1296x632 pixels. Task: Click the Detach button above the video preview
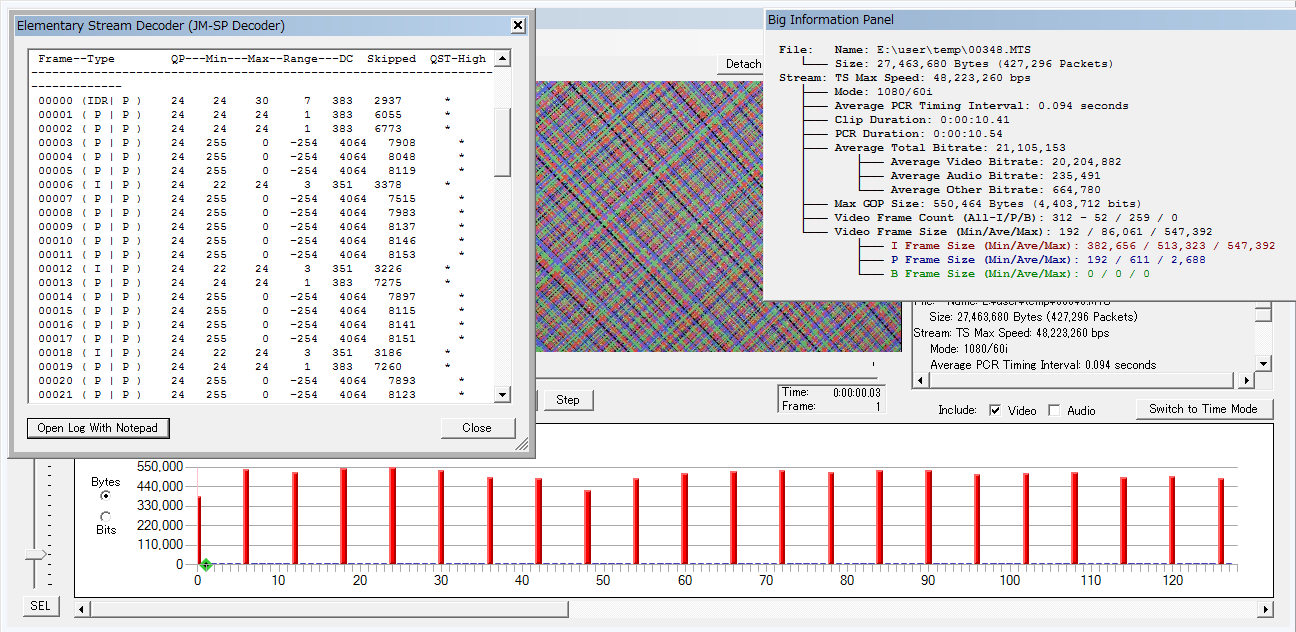743,64
